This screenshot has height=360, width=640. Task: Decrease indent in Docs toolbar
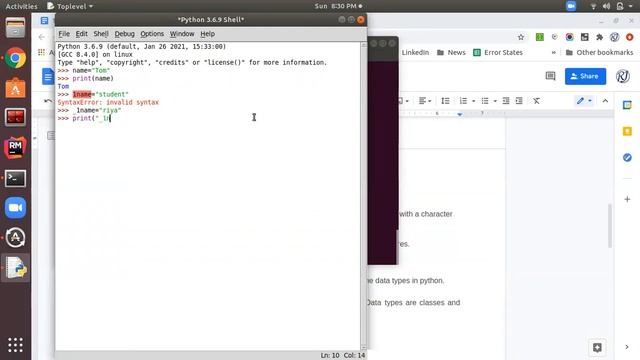click(506, 101)
